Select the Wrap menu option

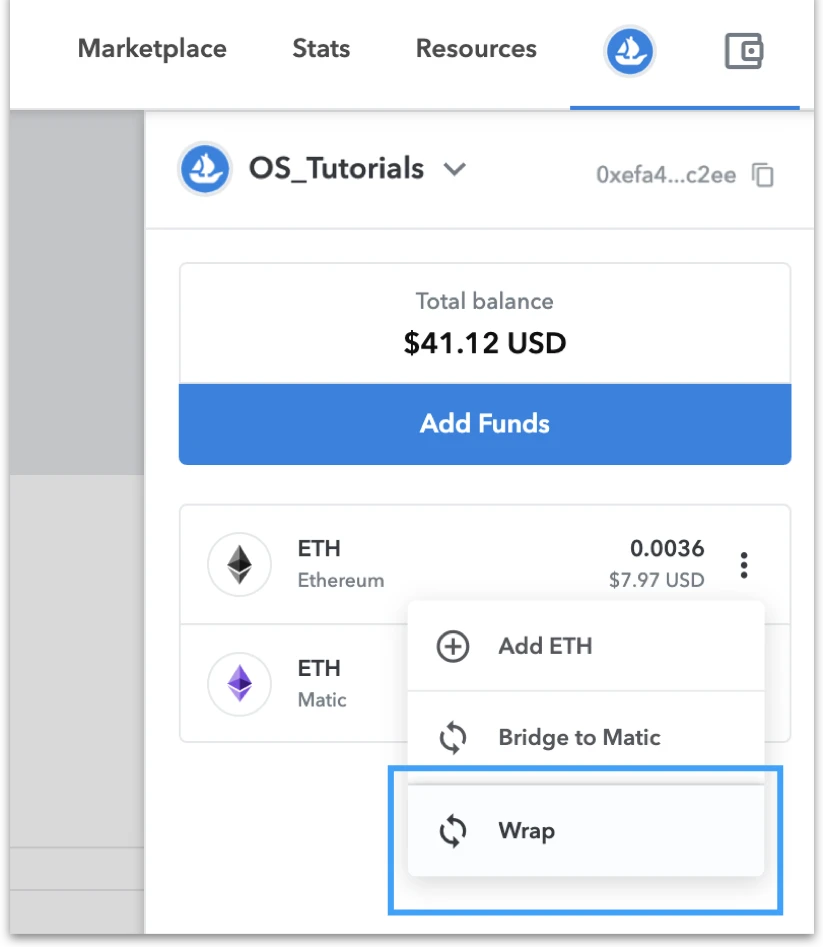click(x=586, y=831)
